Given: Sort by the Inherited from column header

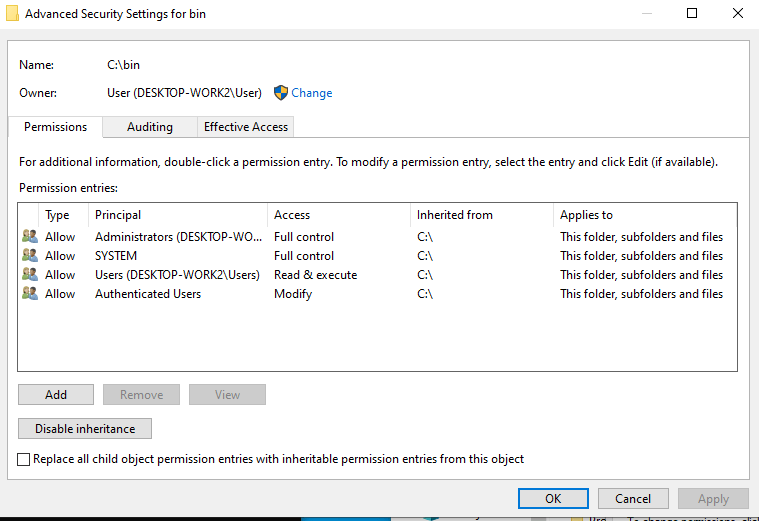Looking at the screenshot, I should tap(482, 215).
